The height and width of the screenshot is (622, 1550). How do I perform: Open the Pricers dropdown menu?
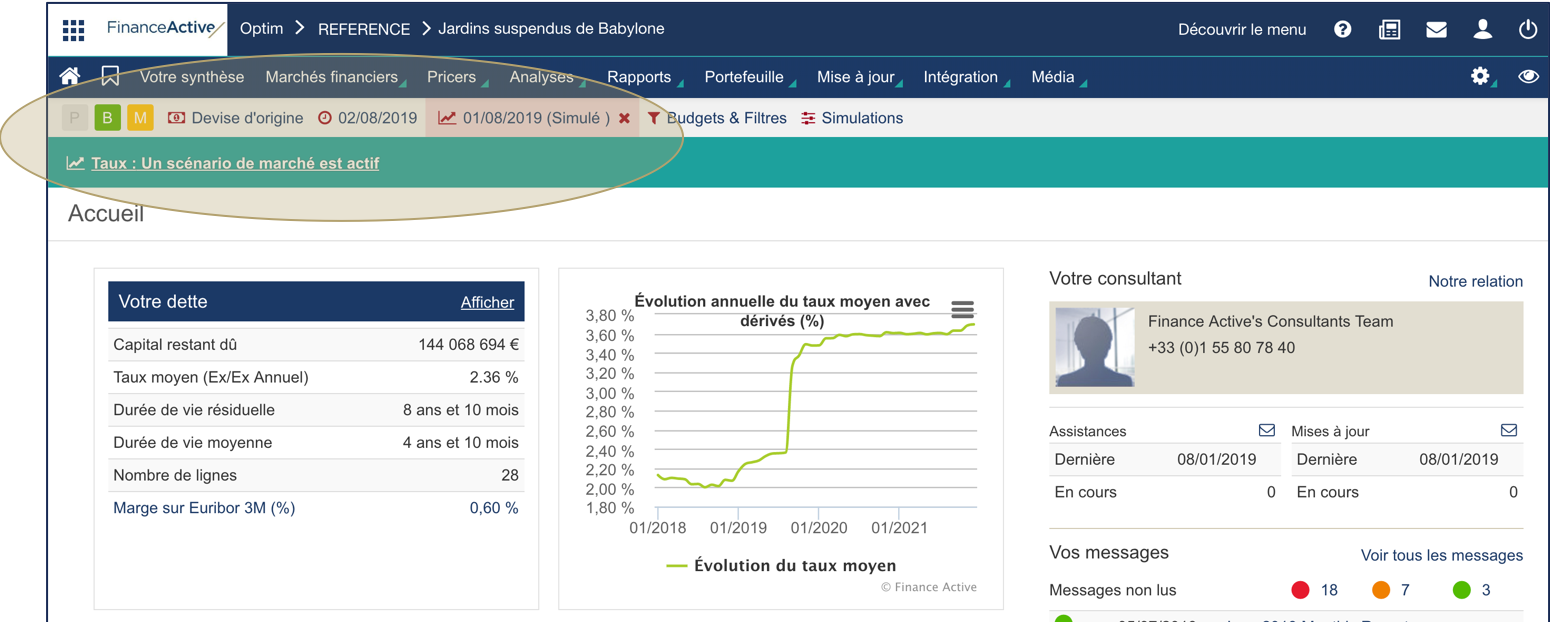453,76
